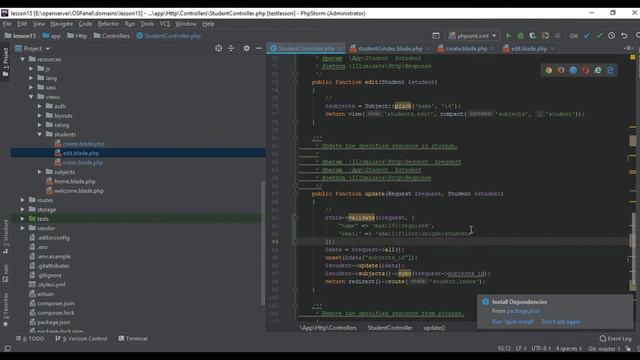Open the Navigate menu
The height and width of the screenshot is (360, 640).
(x=62, y=24)
